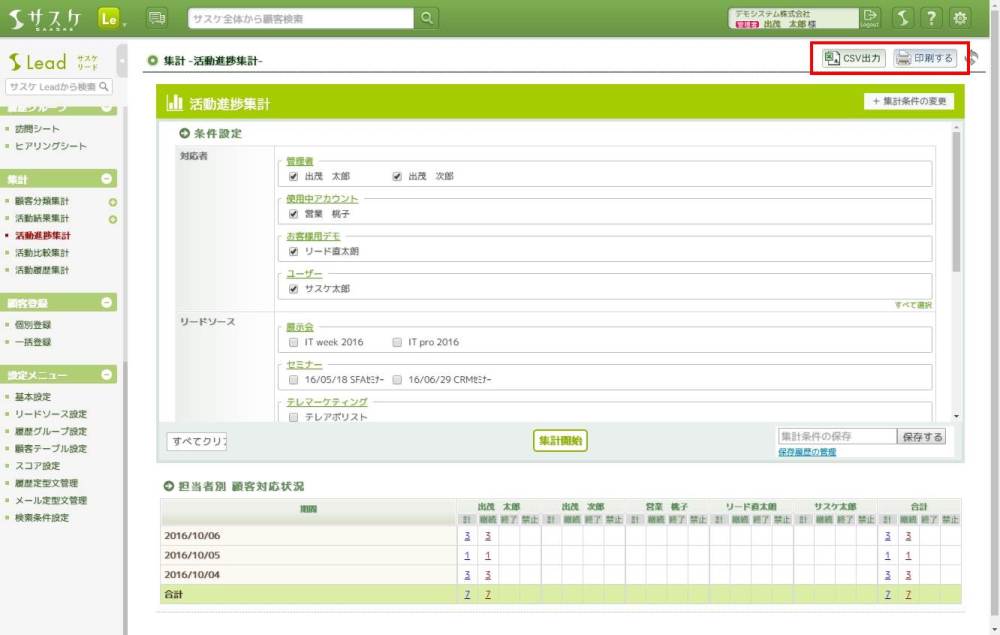Open スコア設定 in the sidebar menu
The image size is (1000, 635).
tap(37, 466)
